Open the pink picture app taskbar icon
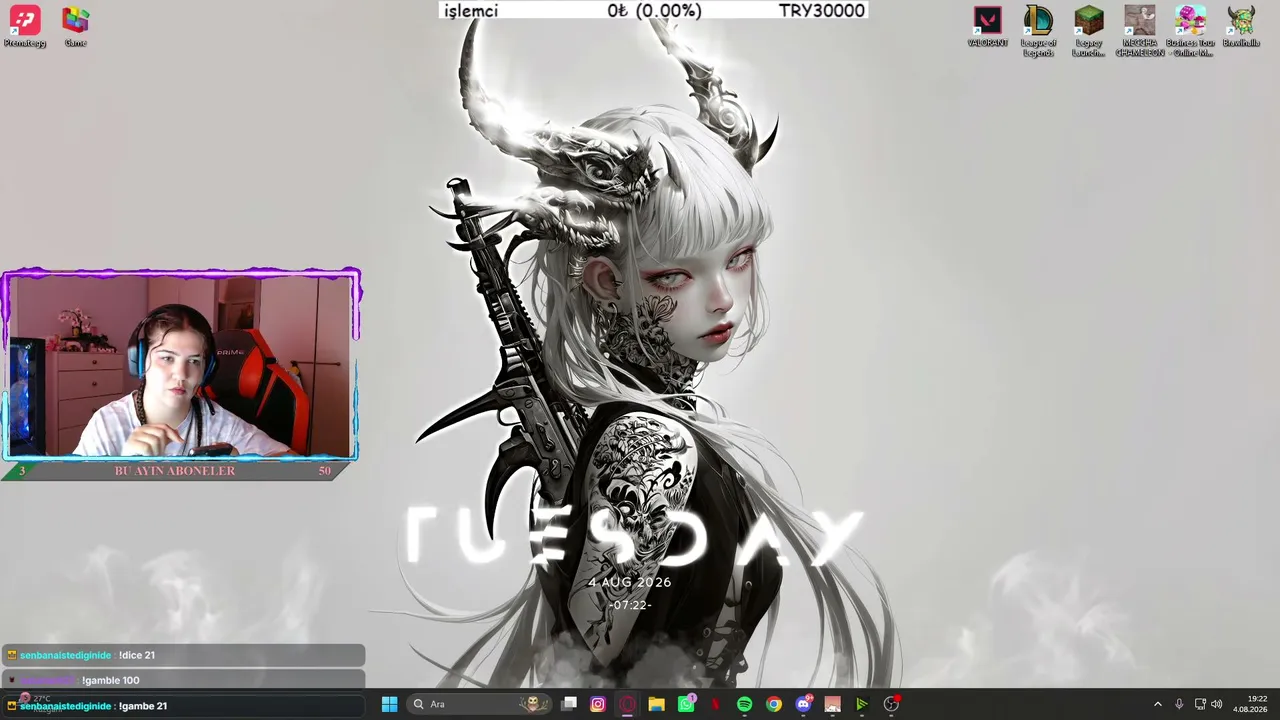The height and width of the screenshot is (720, 1280). pyautogui.click(x=832, y=704)
